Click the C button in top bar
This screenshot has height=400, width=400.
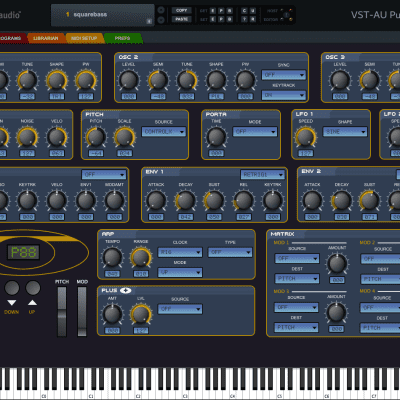[x=244, y=11]
